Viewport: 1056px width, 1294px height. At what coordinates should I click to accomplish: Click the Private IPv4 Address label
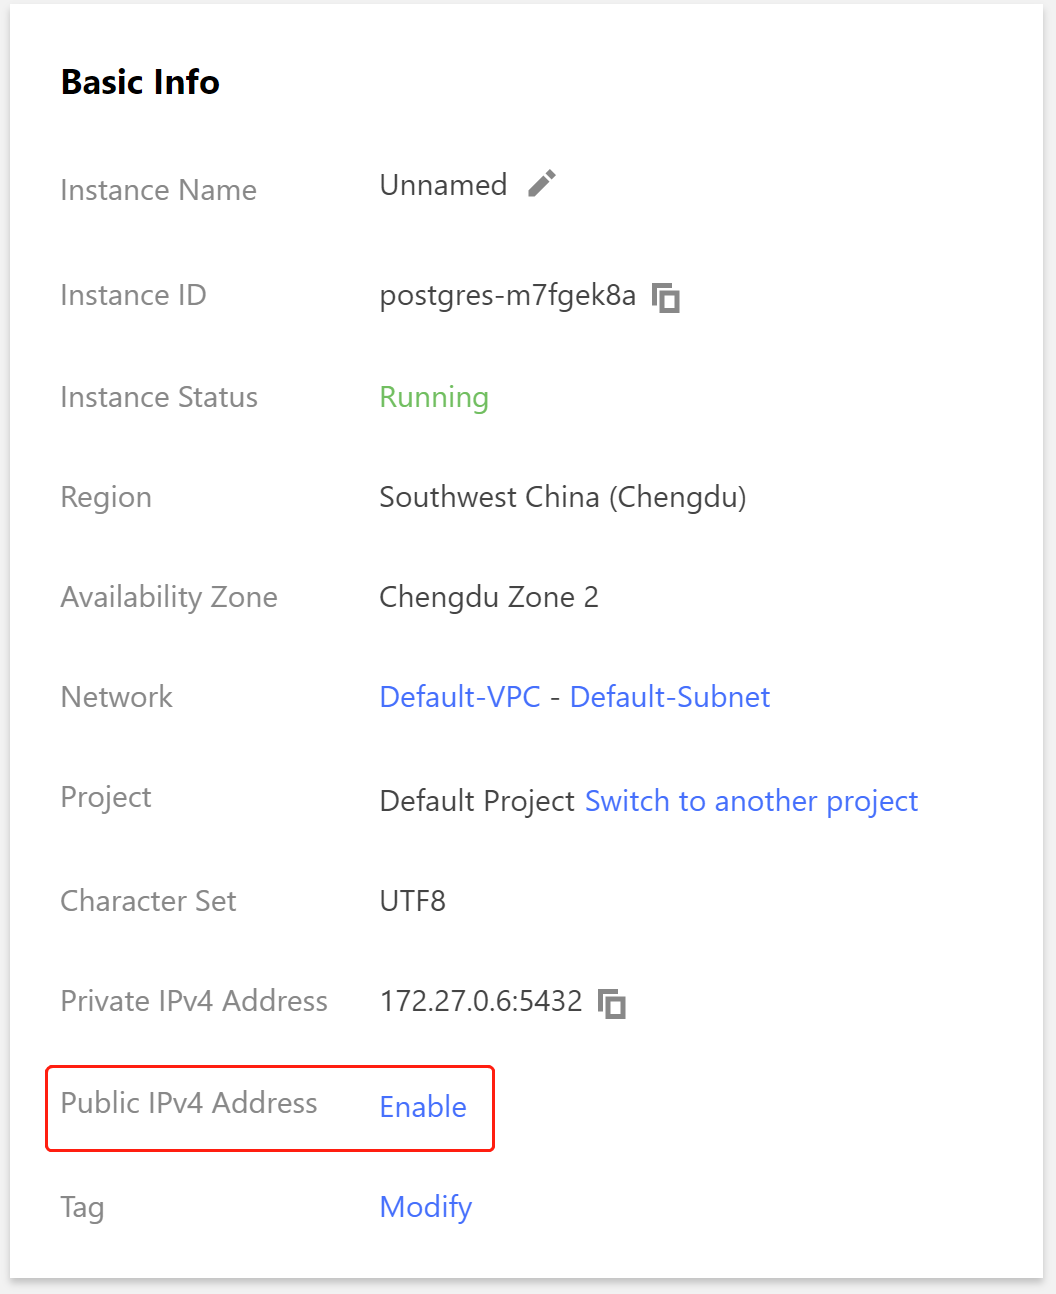point(194,1001)
